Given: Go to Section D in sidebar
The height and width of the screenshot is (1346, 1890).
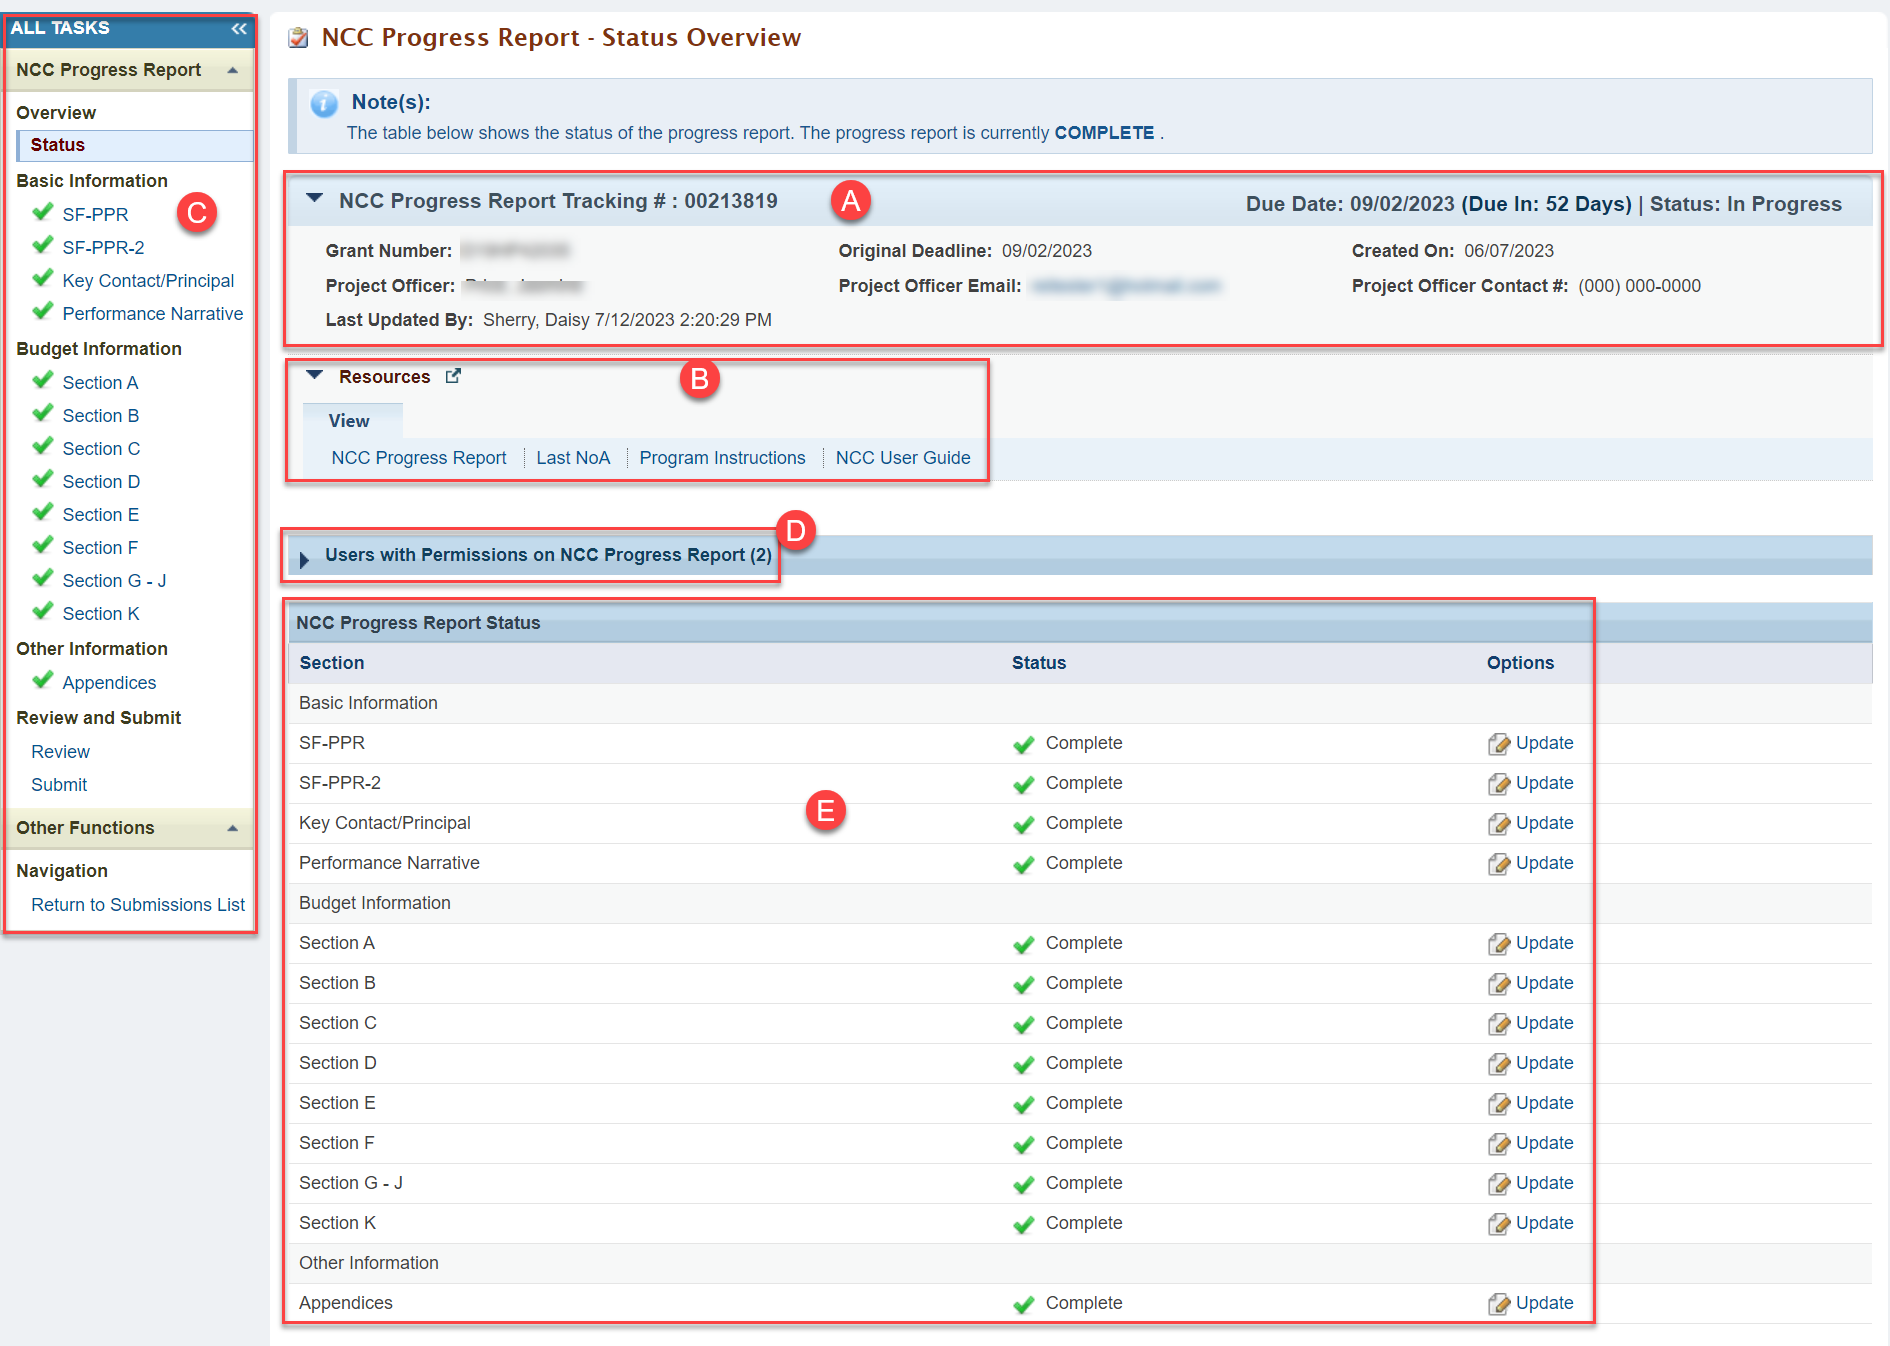Looking at the screenshot, I should click(101, 482).
